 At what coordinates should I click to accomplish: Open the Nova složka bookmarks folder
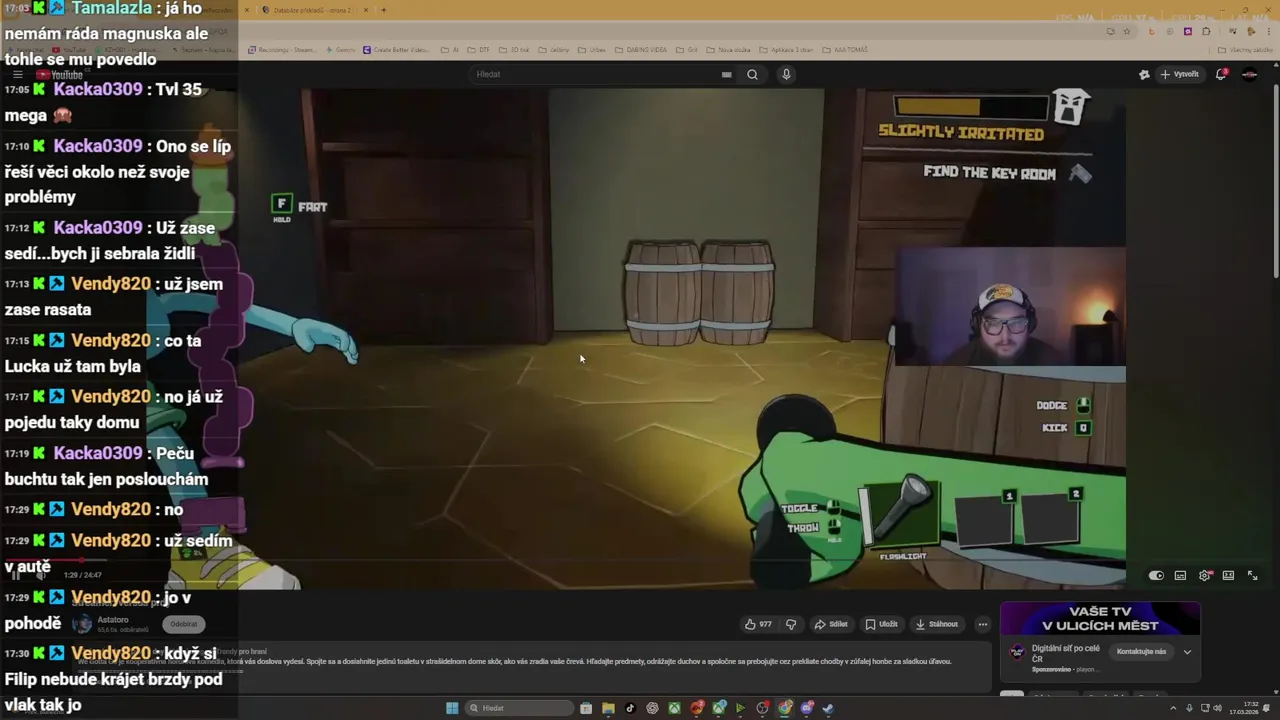729,50
